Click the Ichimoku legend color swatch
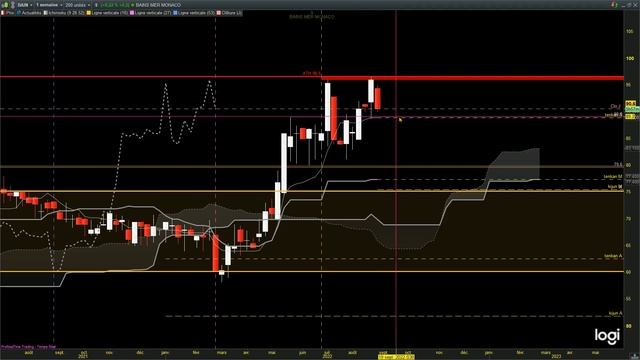Screen dimensions: 640x360 pos(46,13)
